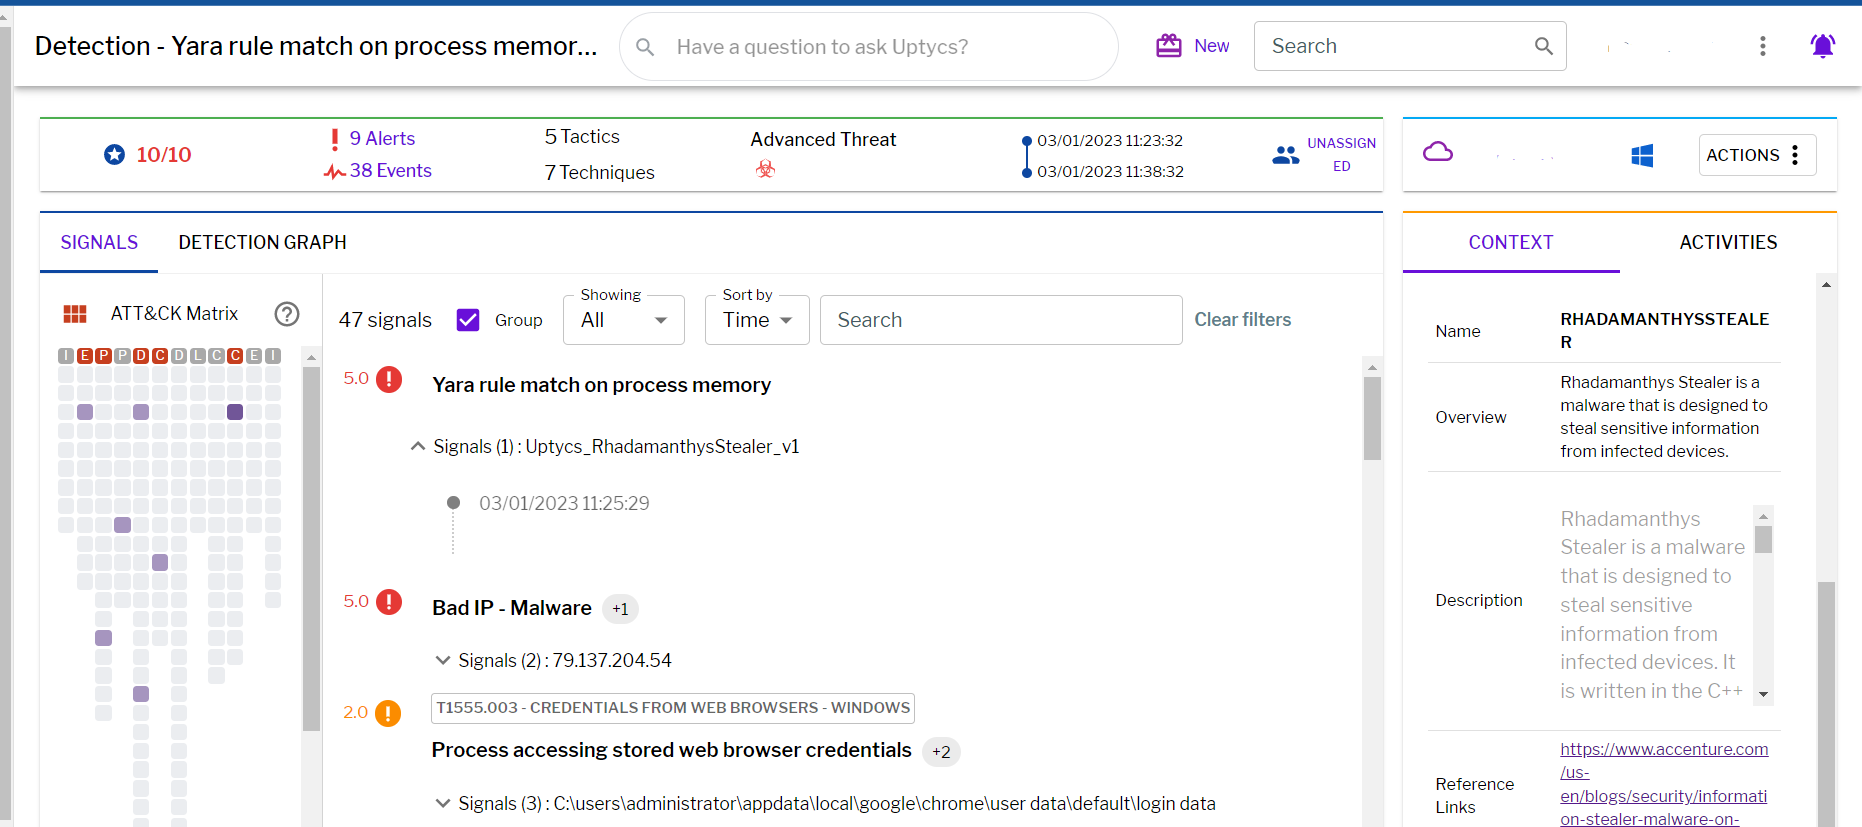The image size is (1862, 827).
Task: Expand Signals (2) 79.137.204.54 group
Action: [x=443, y=660]
